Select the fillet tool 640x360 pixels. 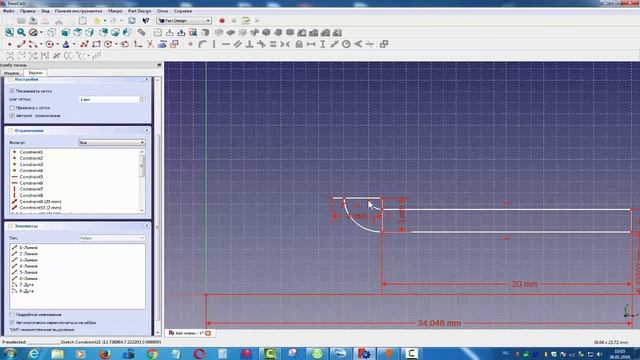138,44
